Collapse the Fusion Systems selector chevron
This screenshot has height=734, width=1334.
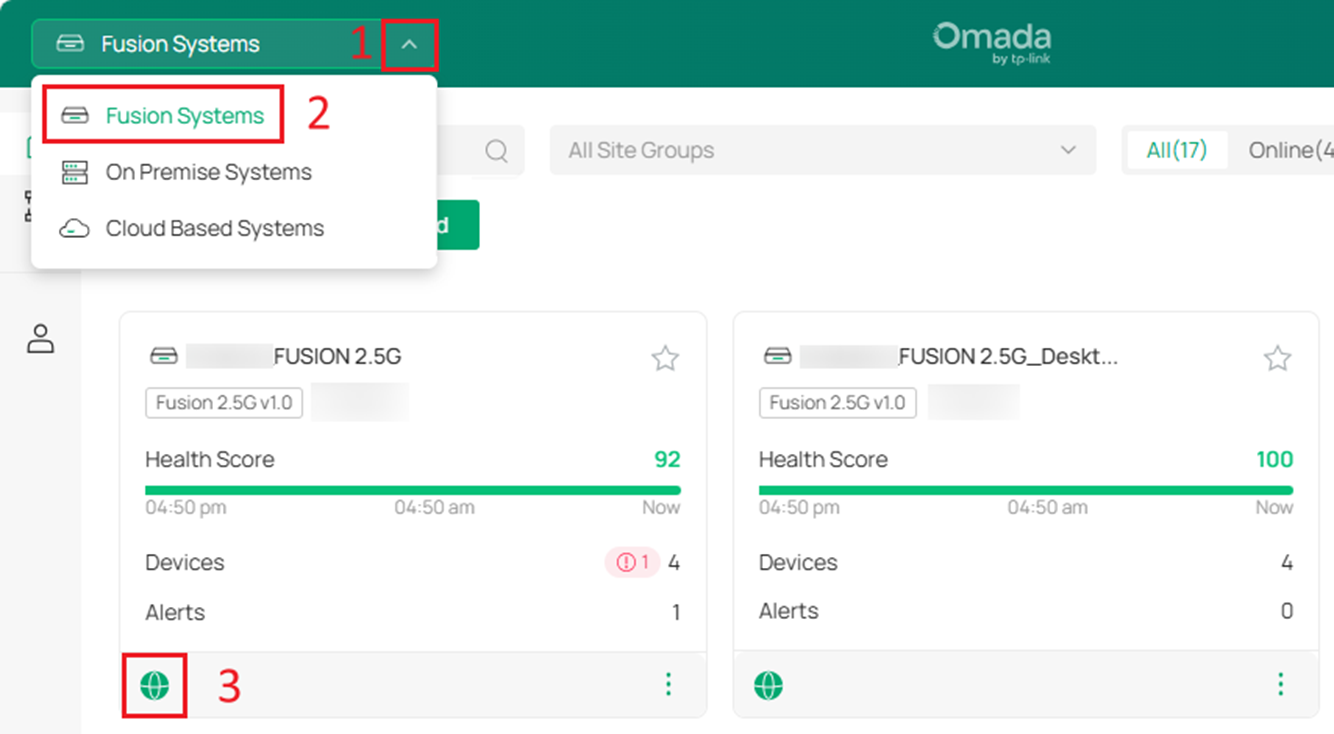(409, 44)
